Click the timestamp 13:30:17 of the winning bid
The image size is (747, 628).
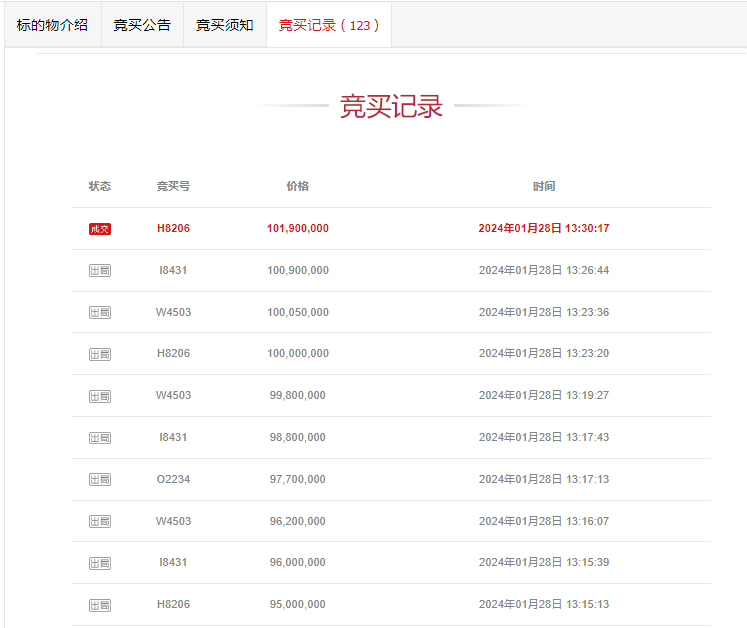[587, 228]
